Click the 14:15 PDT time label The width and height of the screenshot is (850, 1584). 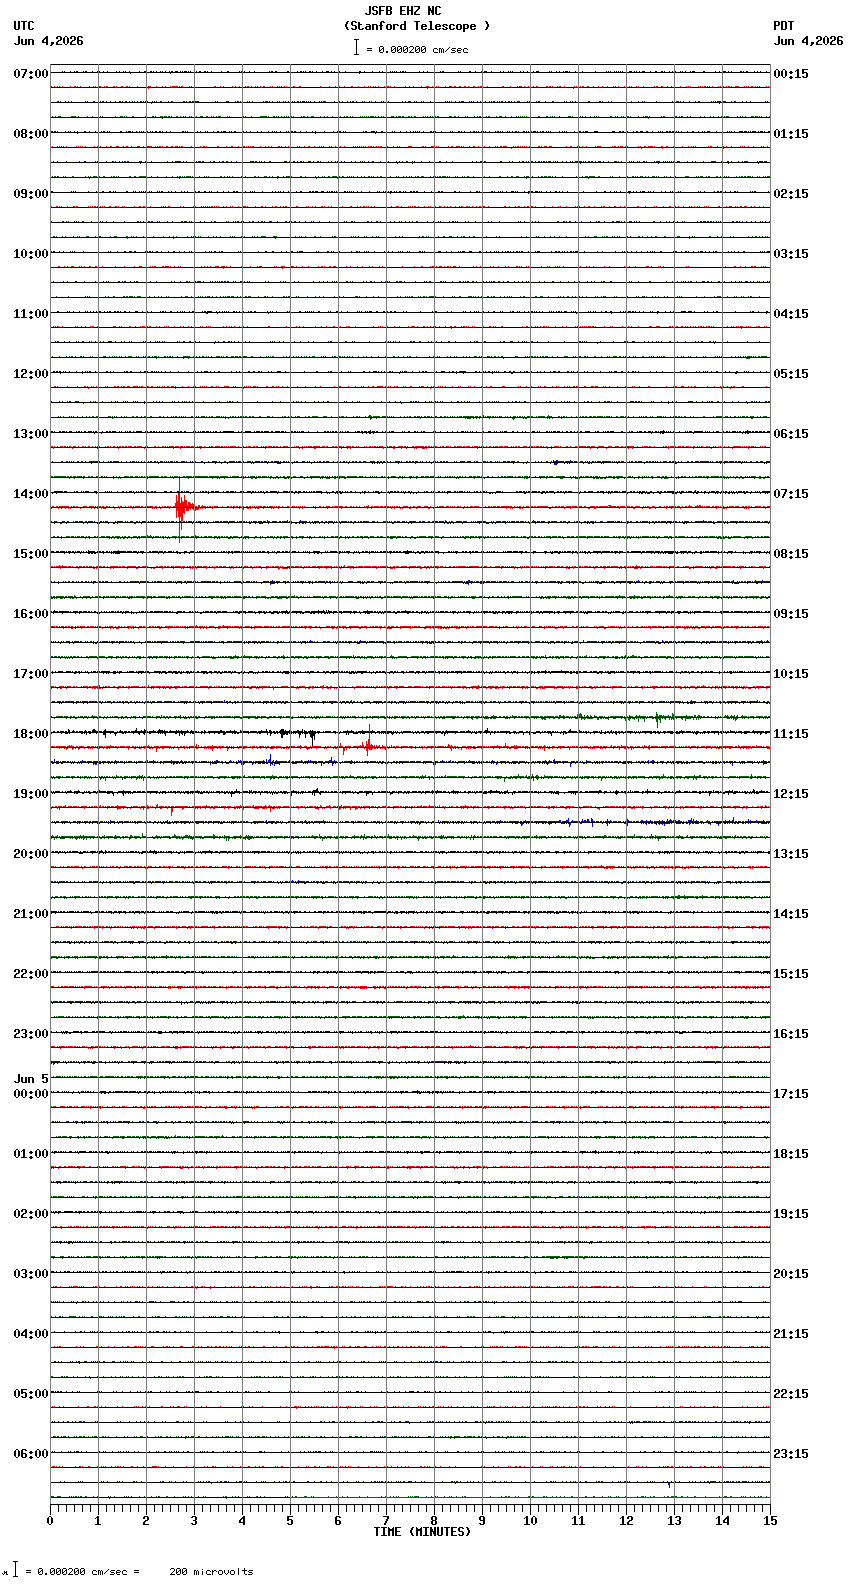click(x=791, y=914)
